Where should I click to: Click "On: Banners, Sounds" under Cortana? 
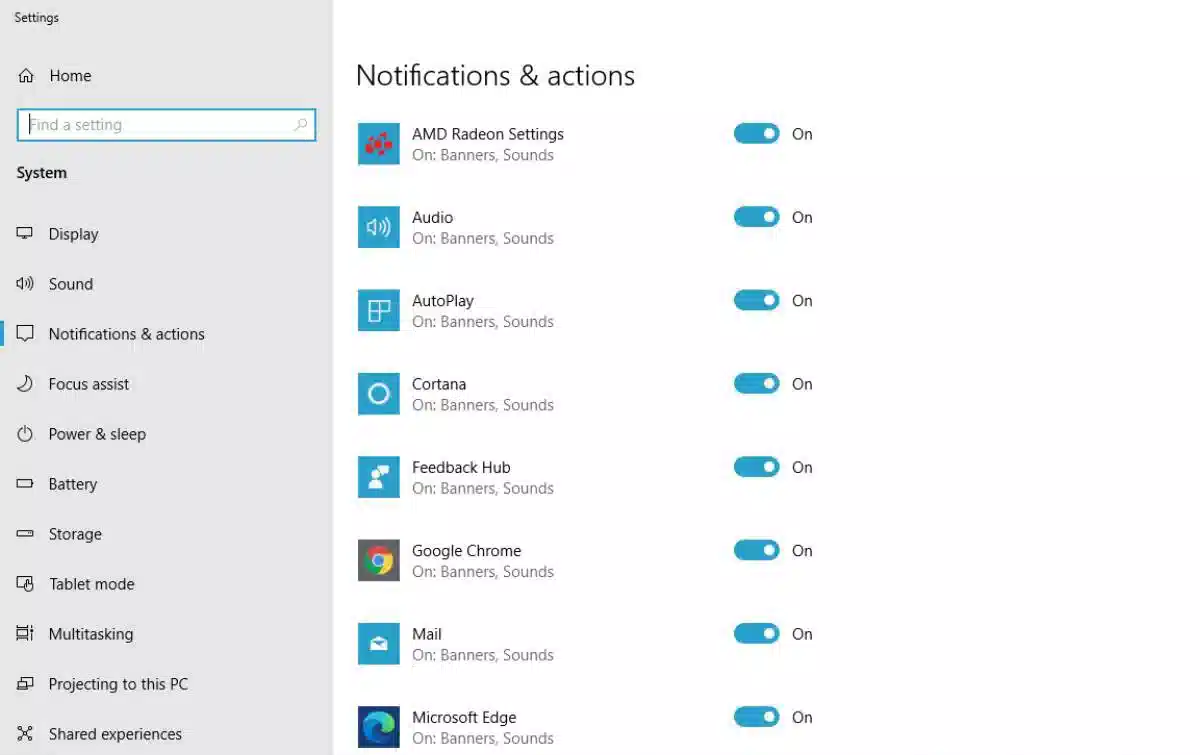483,405
